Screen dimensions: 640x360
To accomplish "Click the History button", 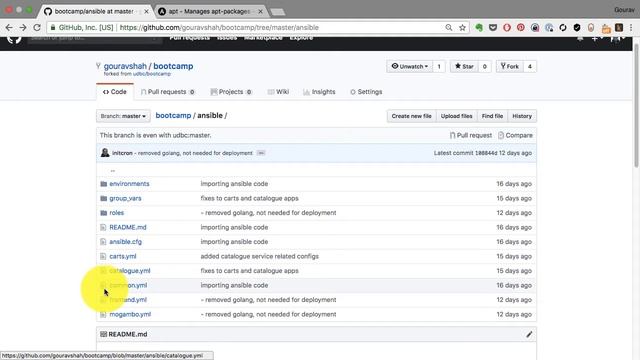I will pos(522,116).
